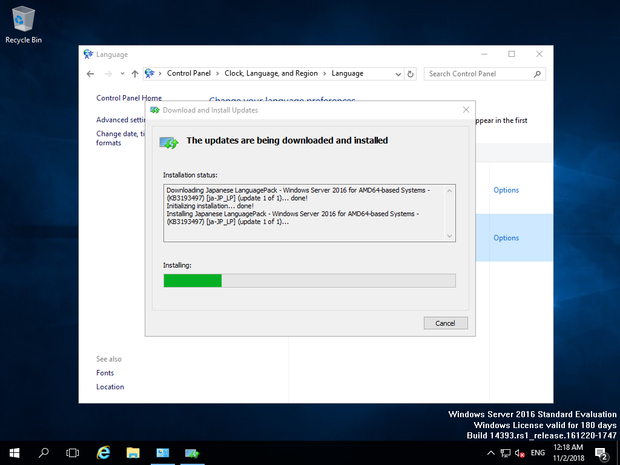Open the Advanced settings link
The image size is (620, 465).
[x=121, y=120]
